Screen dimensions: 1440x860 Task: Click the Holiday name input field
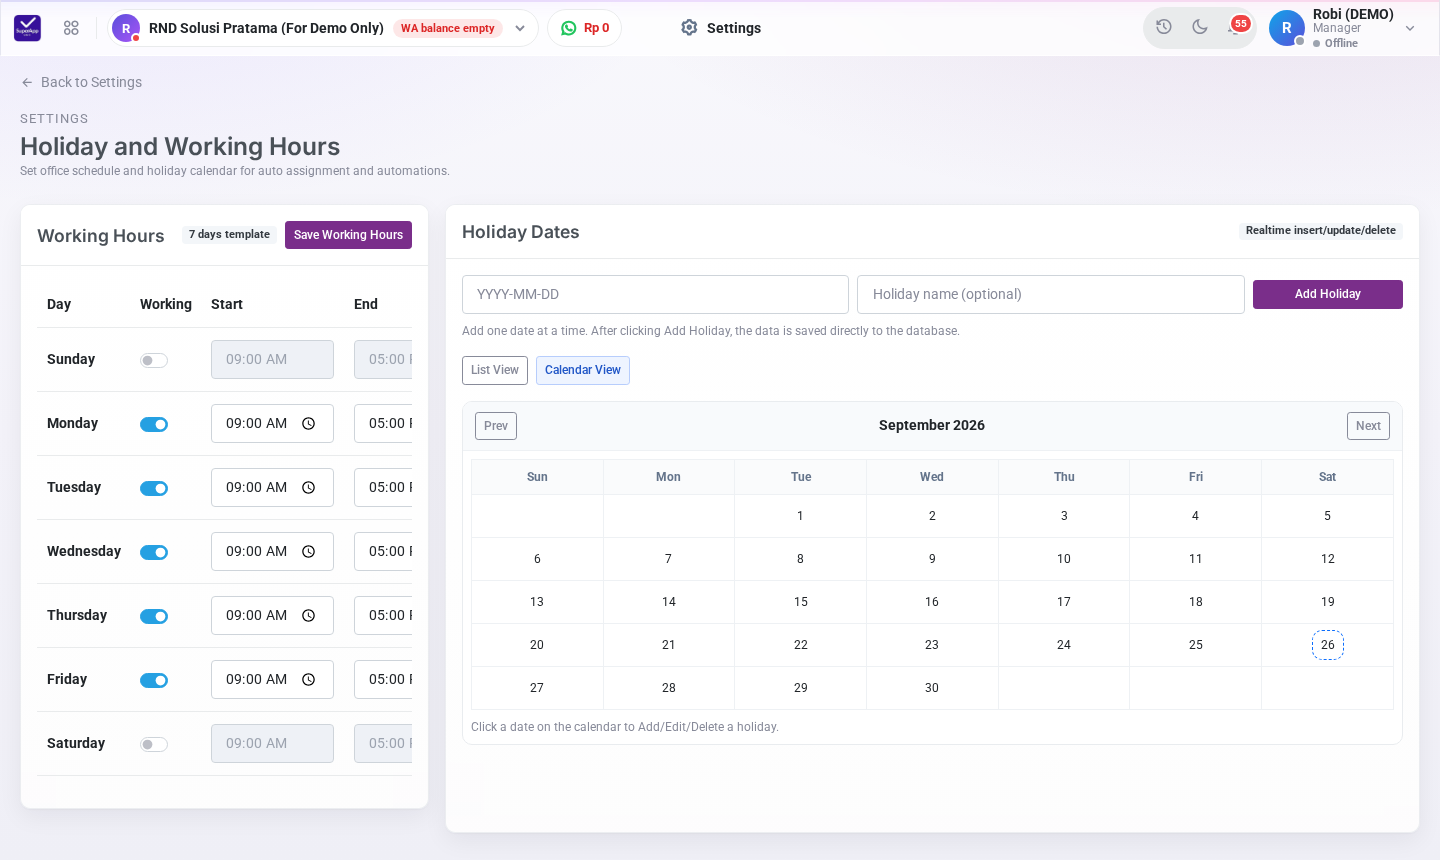(x=1051, y=295)
